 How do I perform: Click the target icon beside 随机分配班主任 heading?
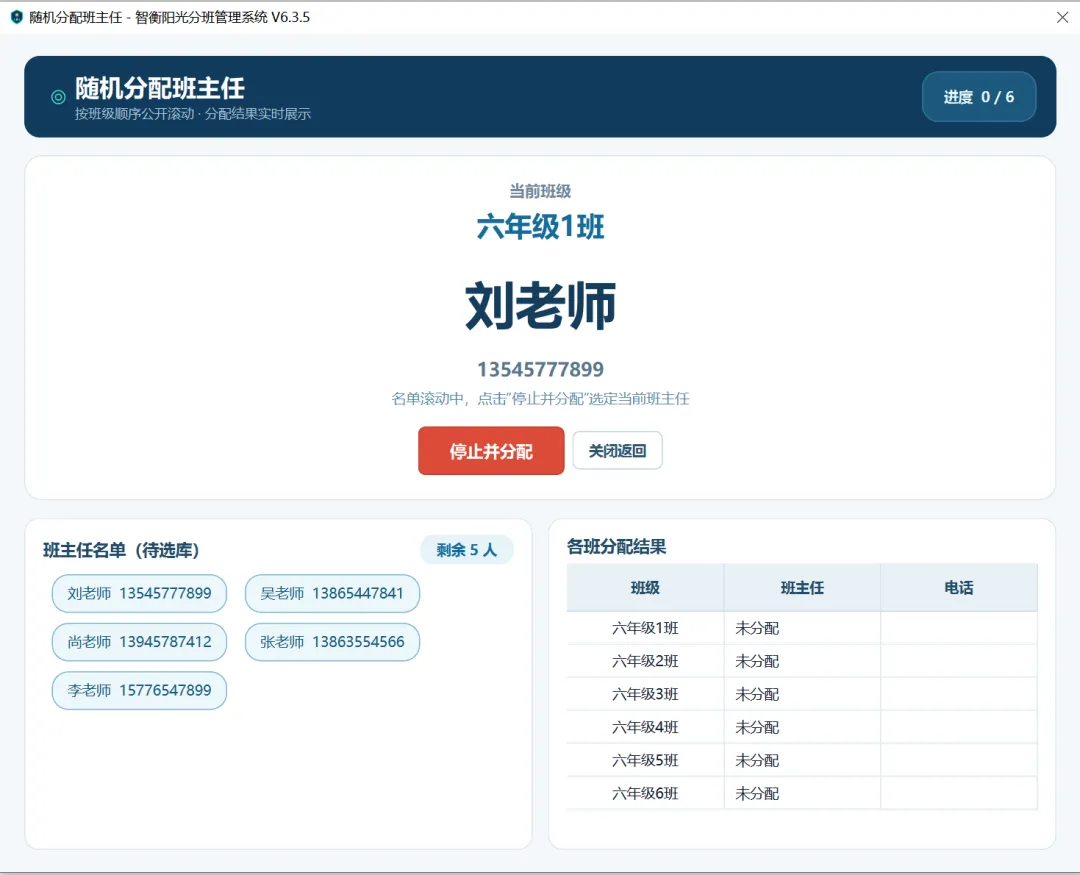pos(59,97)
